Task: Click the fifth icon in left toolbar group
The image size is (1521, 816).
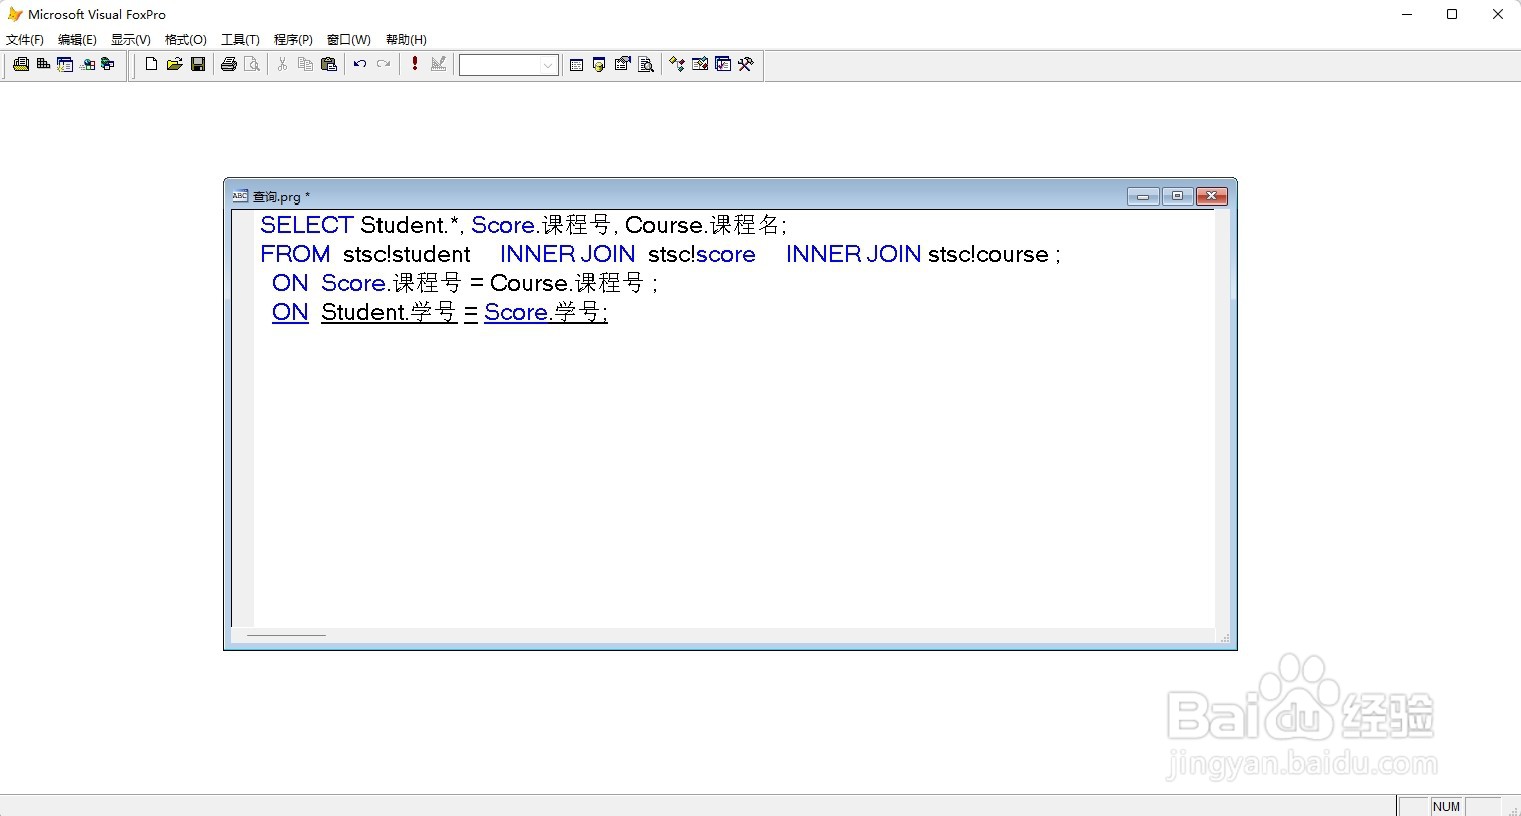Action: pos(108,64)
